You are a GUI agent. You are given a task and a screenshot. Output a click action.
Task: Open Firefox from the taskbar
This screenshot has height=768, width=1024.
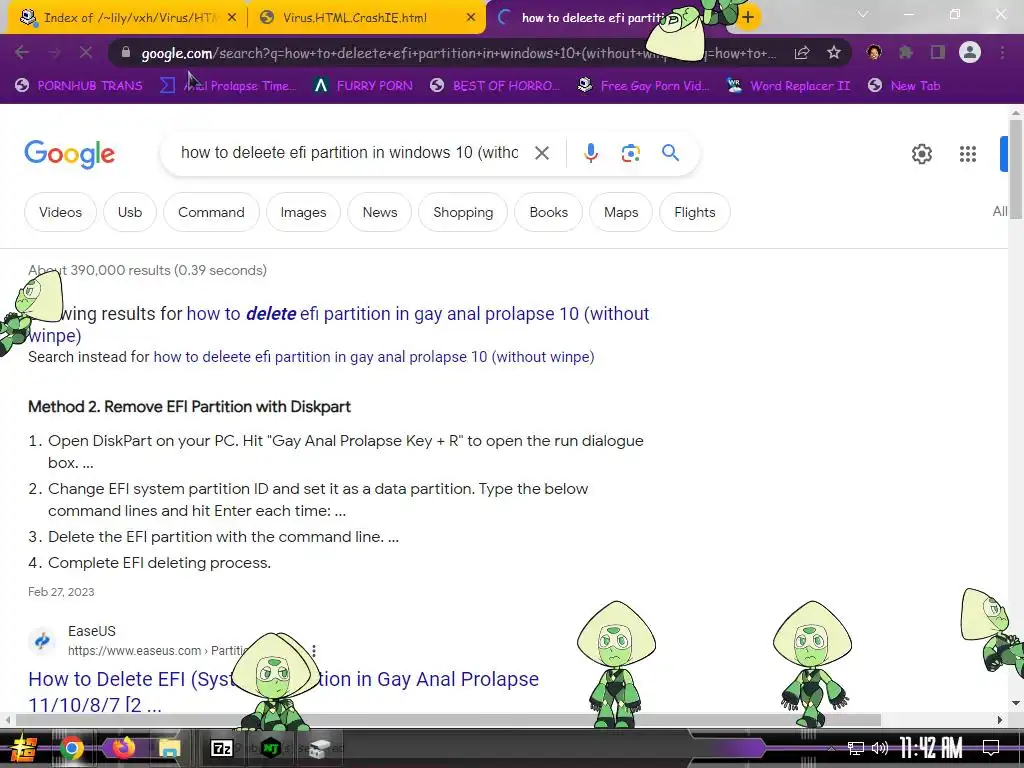123,747
